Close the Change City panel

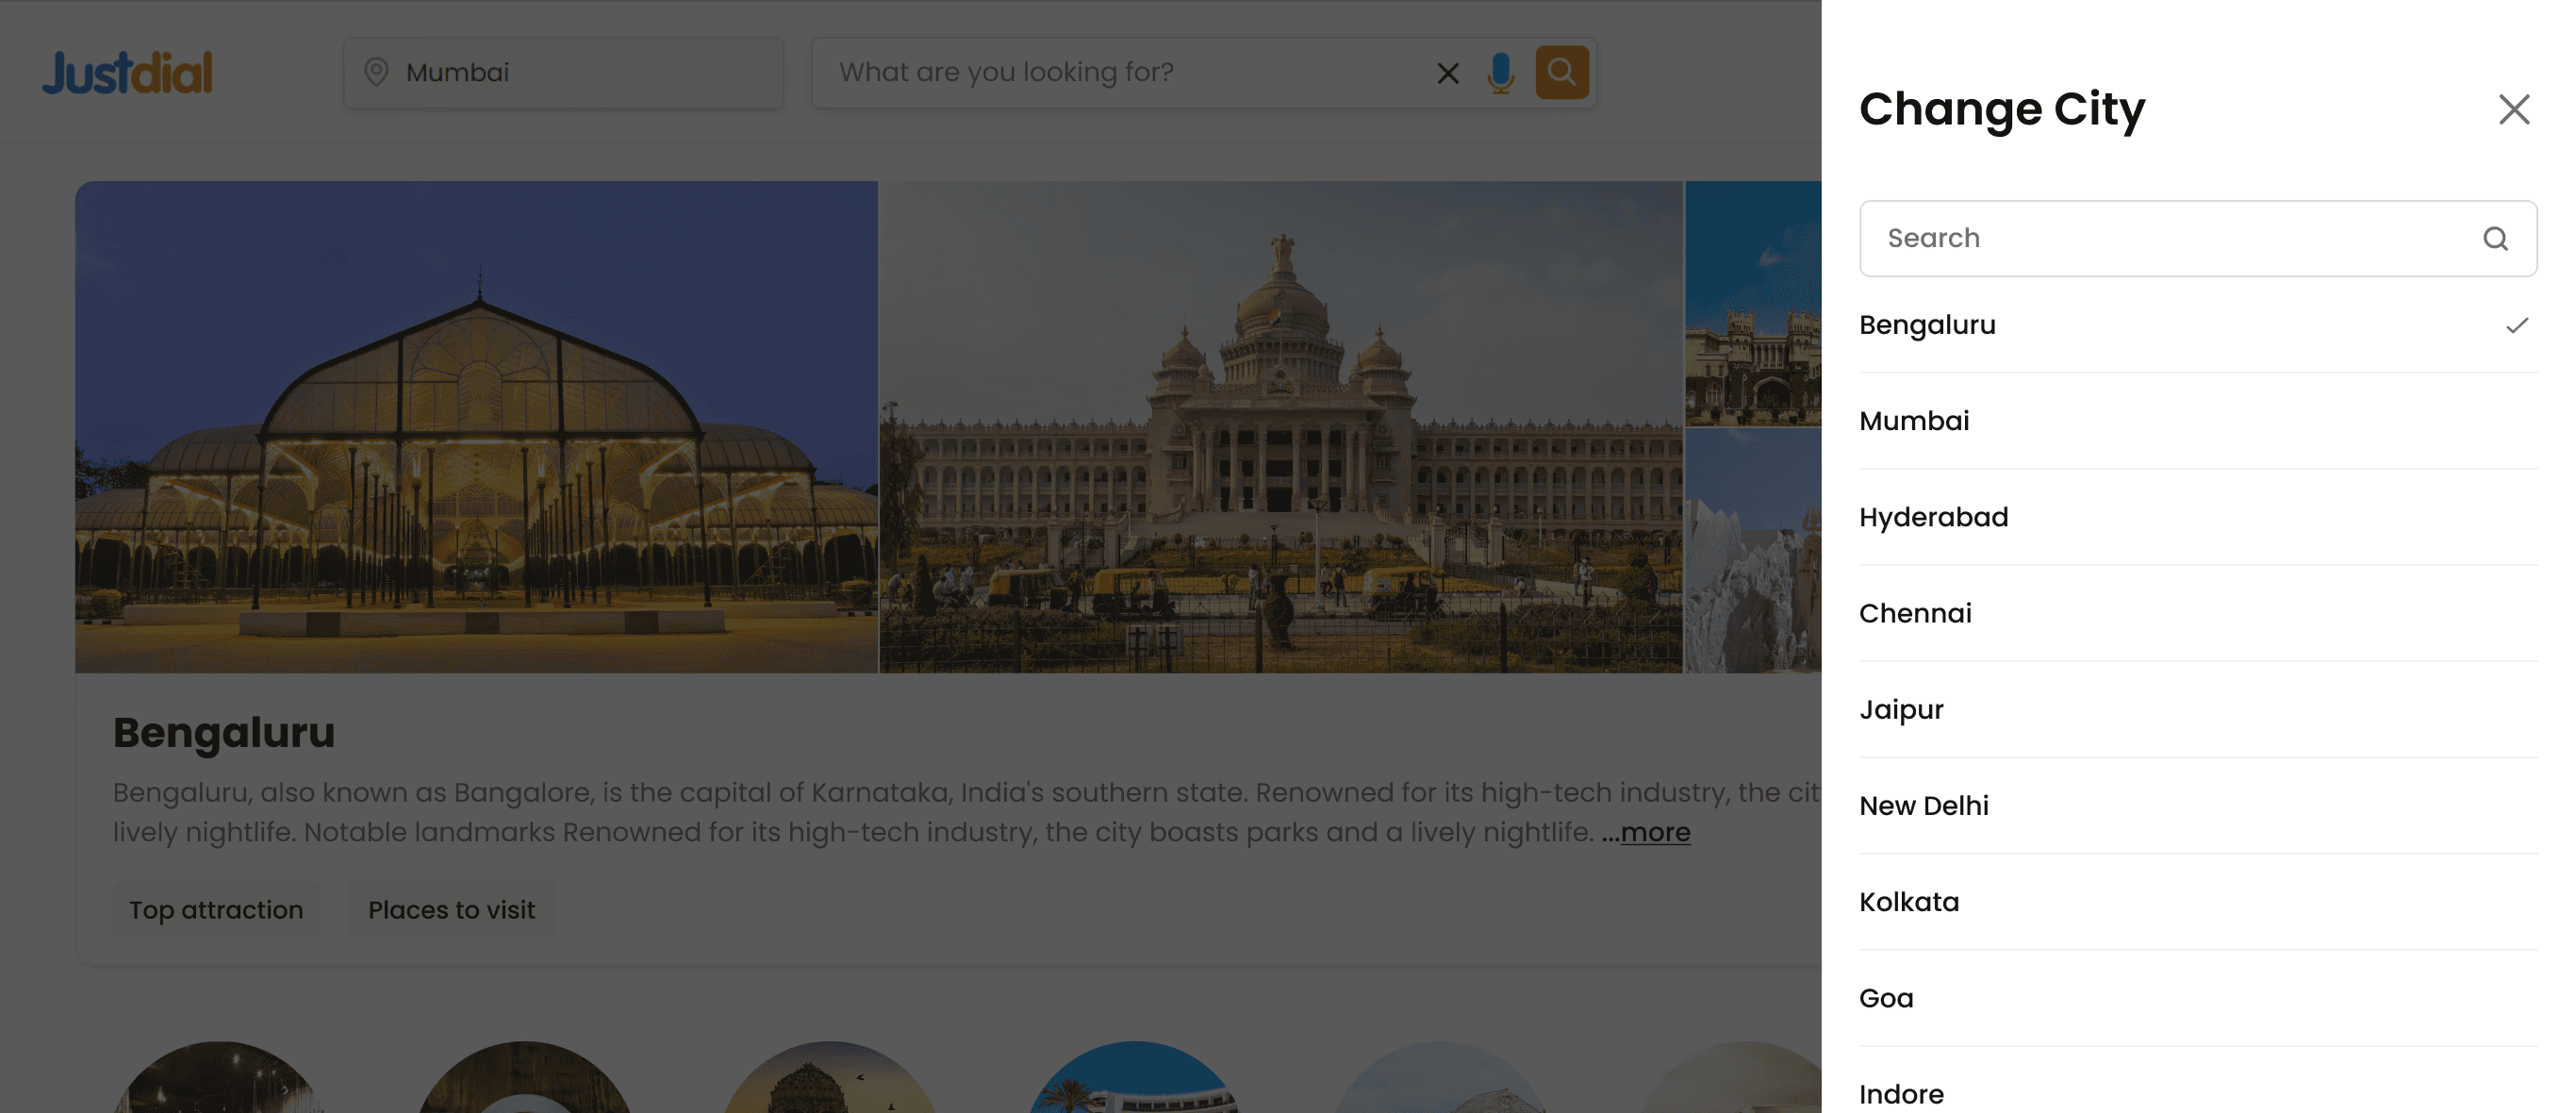tap(2513, 109)
